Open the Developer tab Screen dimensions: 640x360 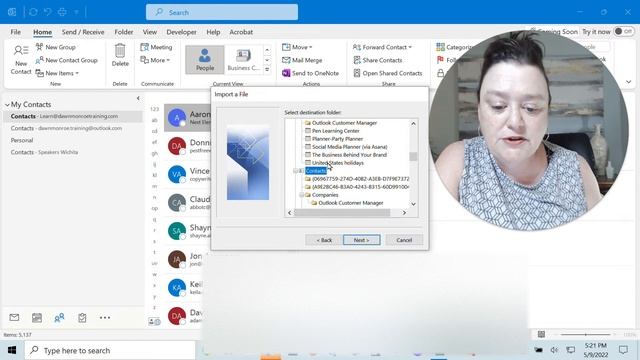[181, 32]
